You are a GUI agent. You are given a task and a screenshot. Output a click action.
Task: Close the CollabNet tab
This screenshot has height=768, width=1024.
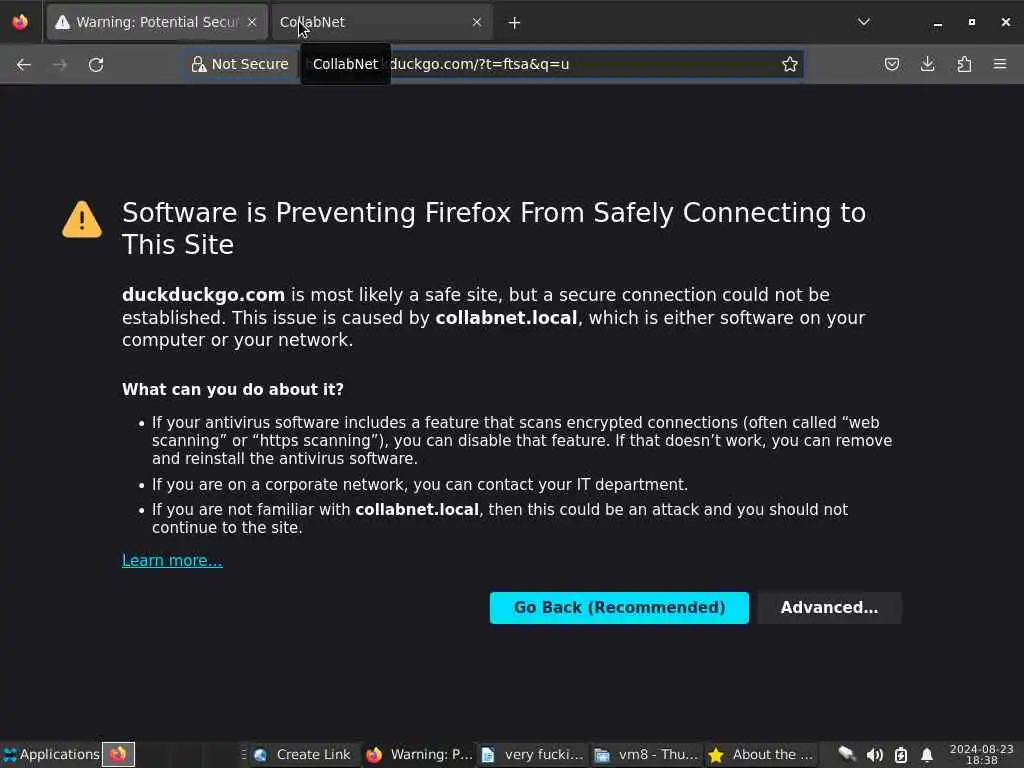[x=477, y=22]
